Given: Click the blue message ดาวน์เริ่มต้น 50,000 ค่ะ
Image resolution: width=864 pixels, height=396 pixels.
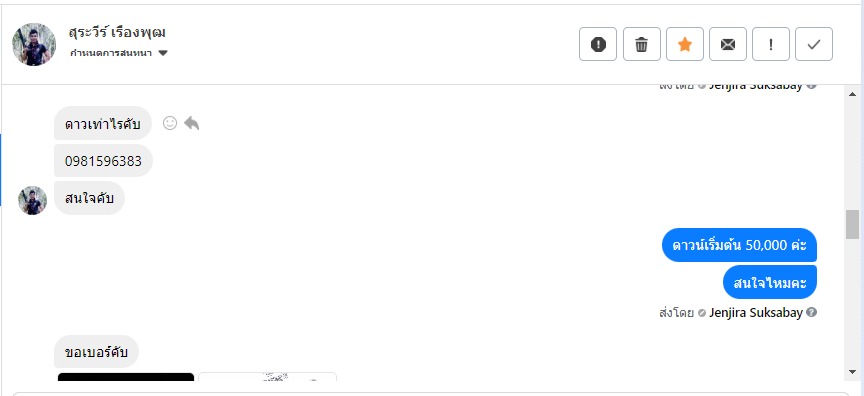Looking at the screenshot, I should click(x=739, y=245).
